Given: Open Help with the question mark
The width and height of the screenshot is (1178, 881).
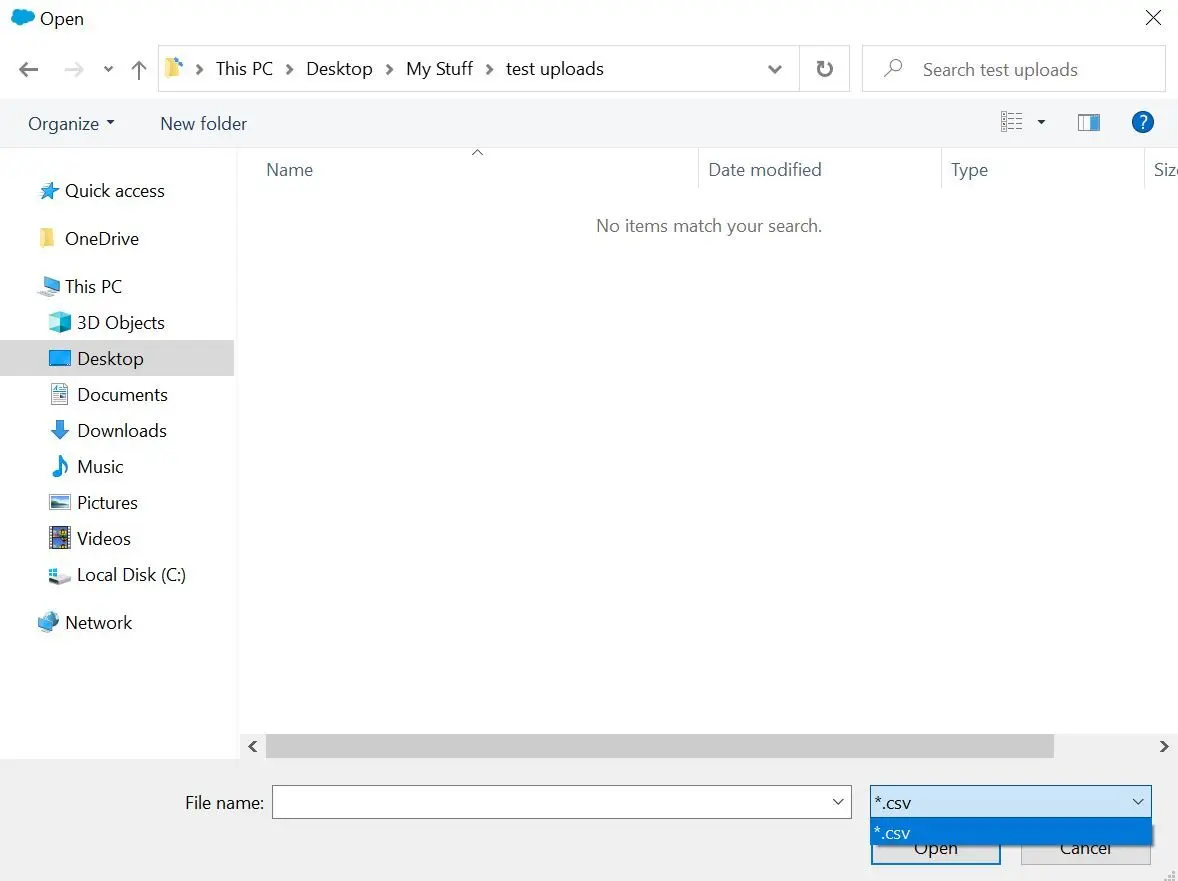Looking at the screenshot, I should click(1143, 122).
